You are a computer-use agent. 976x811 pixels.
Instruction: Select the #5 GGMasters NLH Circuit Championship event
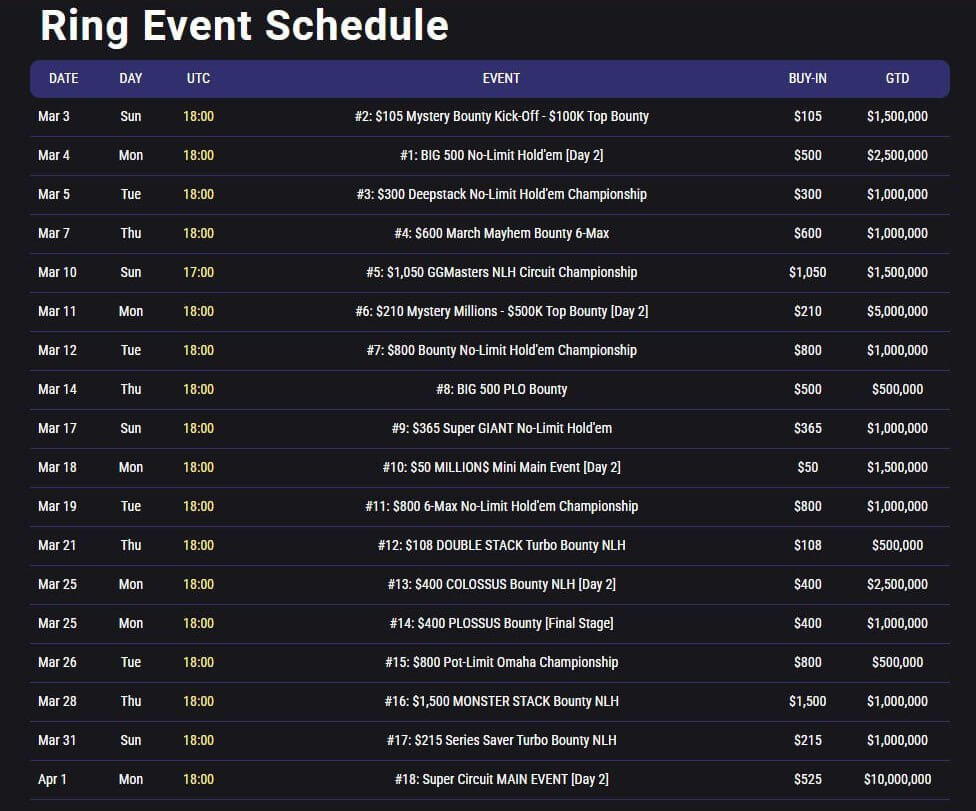(501, 272)
